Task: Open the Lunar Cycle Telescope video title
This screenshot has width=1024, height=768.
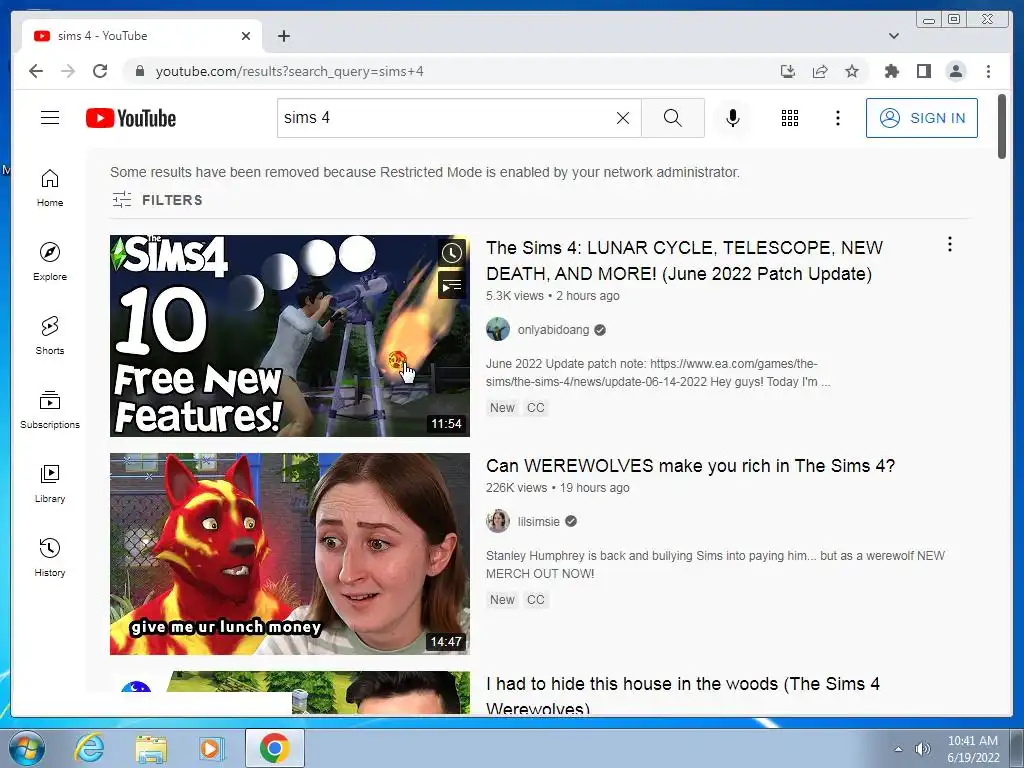Action: (x=684, y=261)
